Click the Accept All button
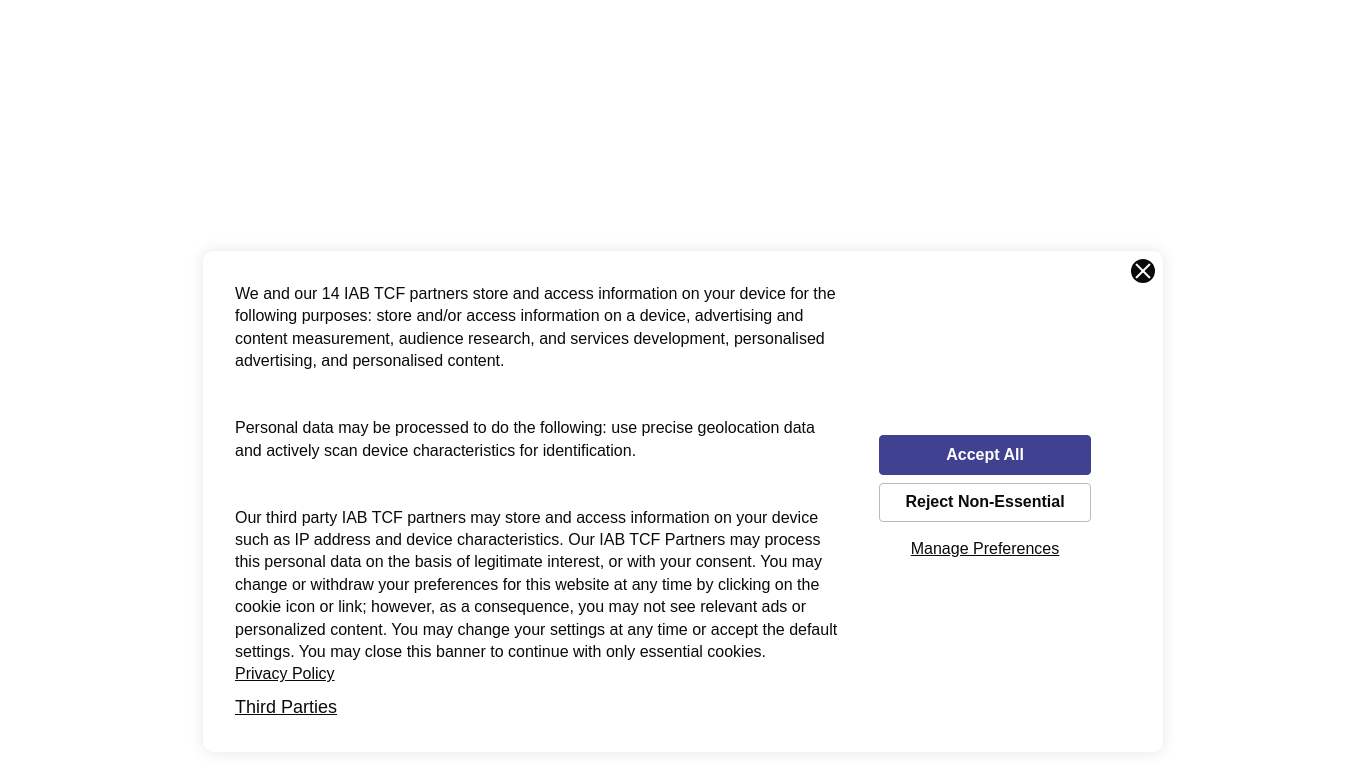 coord(985,455)
